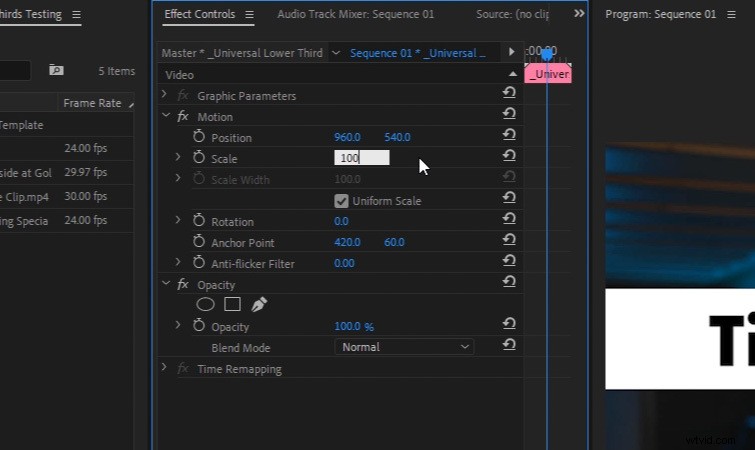
Task: Reset the Scale parameter
Action: coord(509,155)
